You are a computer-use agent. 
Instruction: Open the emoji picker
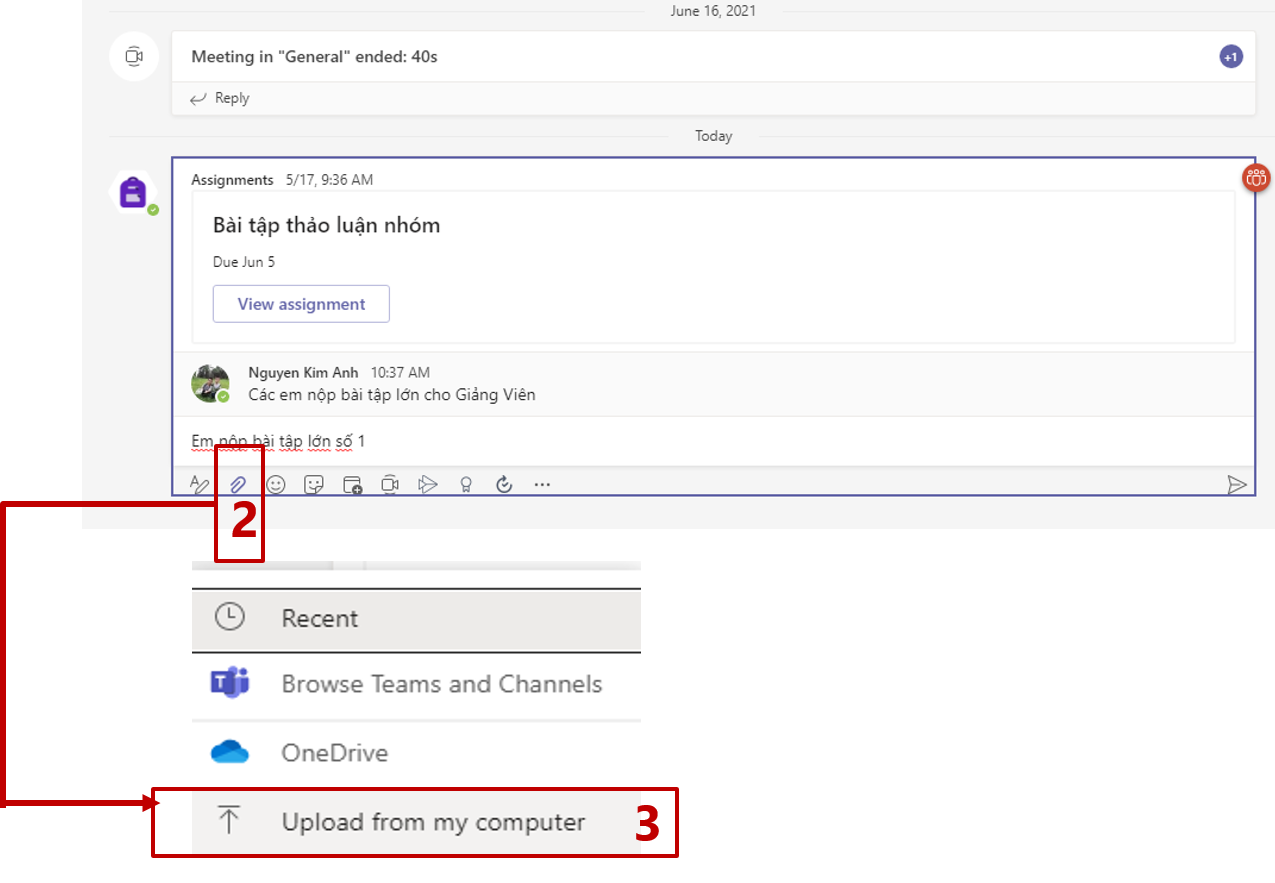pos(276,485)
